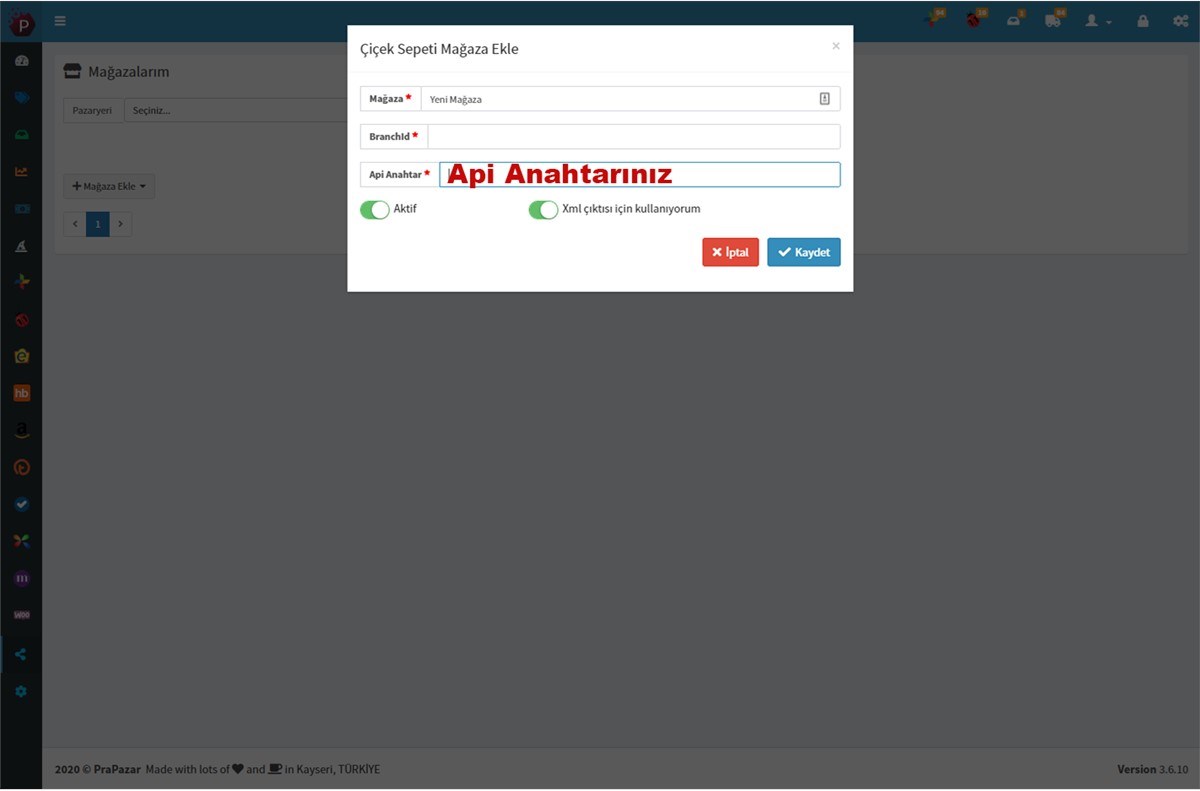The image size is (1200, 791).
Task: Toggle the 'Xml çıktısı için kullanıyorum' switch
Action: tap(543, 210)
